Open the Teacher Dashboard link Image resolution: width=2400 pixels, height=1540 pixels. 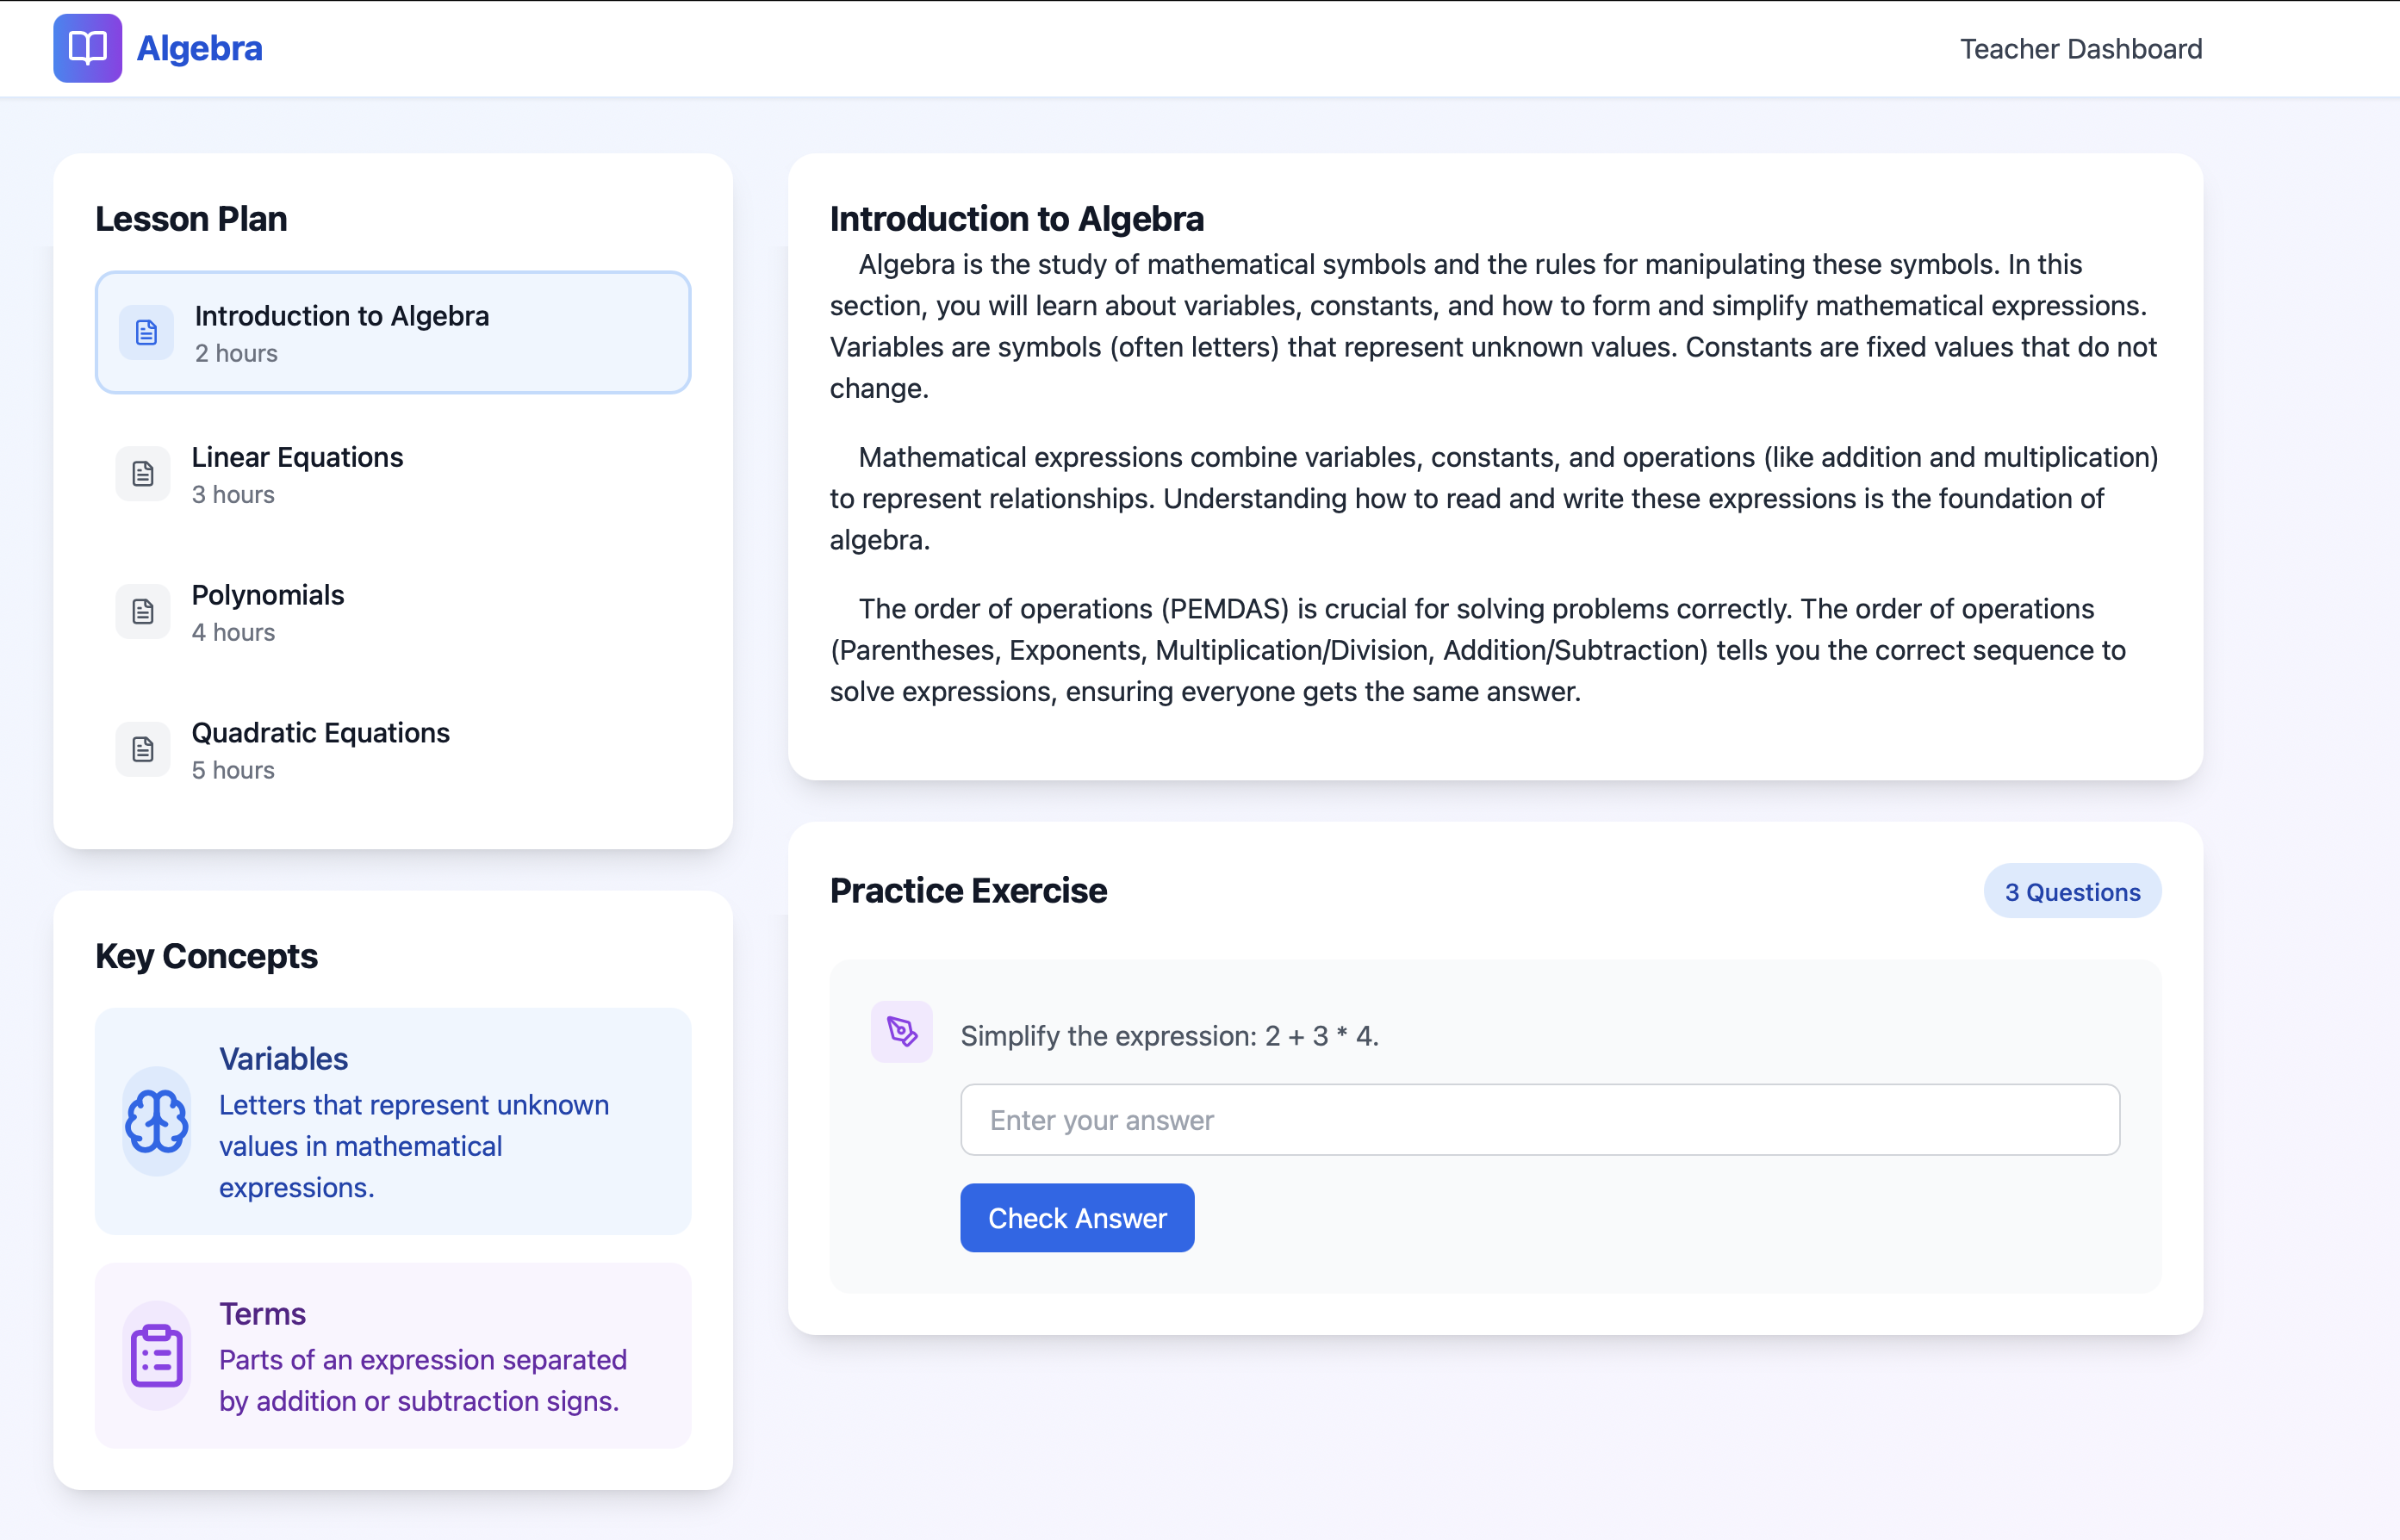tap(2080, 49)
